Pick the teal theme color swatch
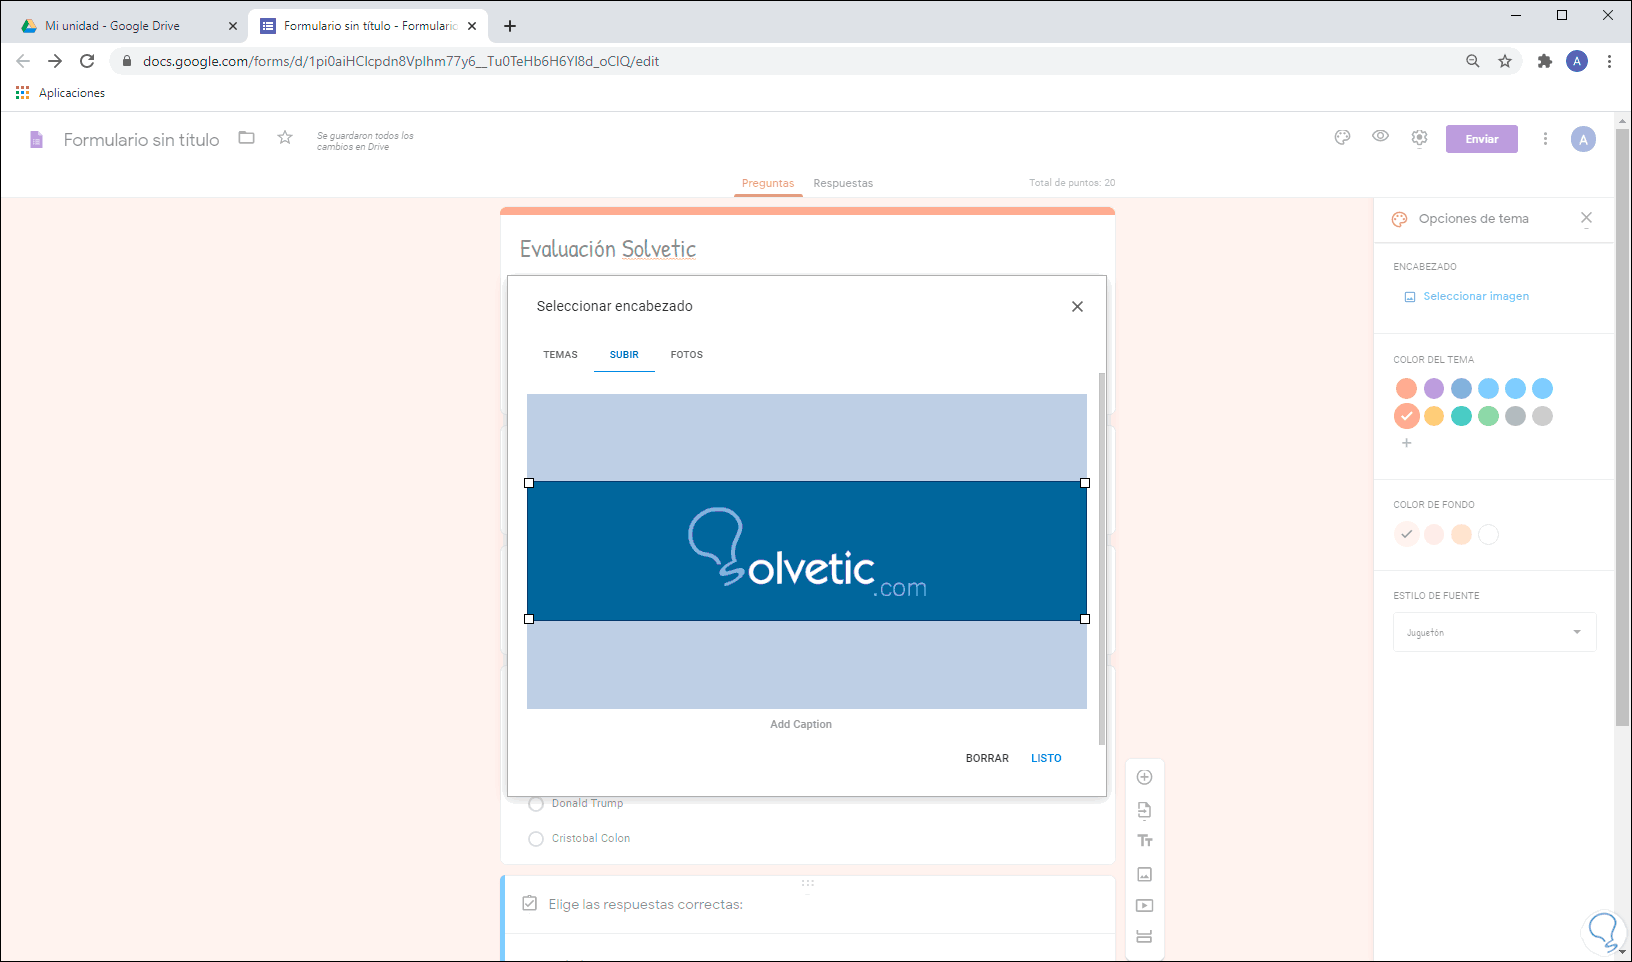This screenshot has width=1632, height=962. point(1461,416)
